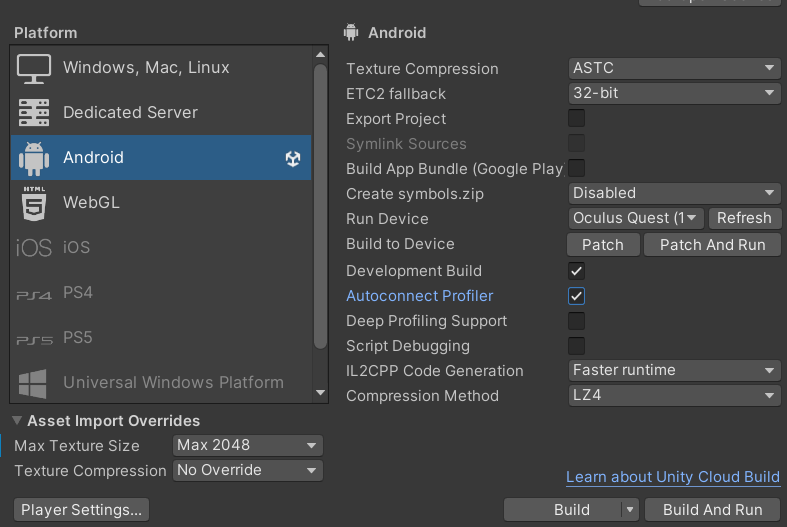The image size is (787, 527).
Task: Enable Deep Profiling Support checkbox
Action: [x=576, y=321]
